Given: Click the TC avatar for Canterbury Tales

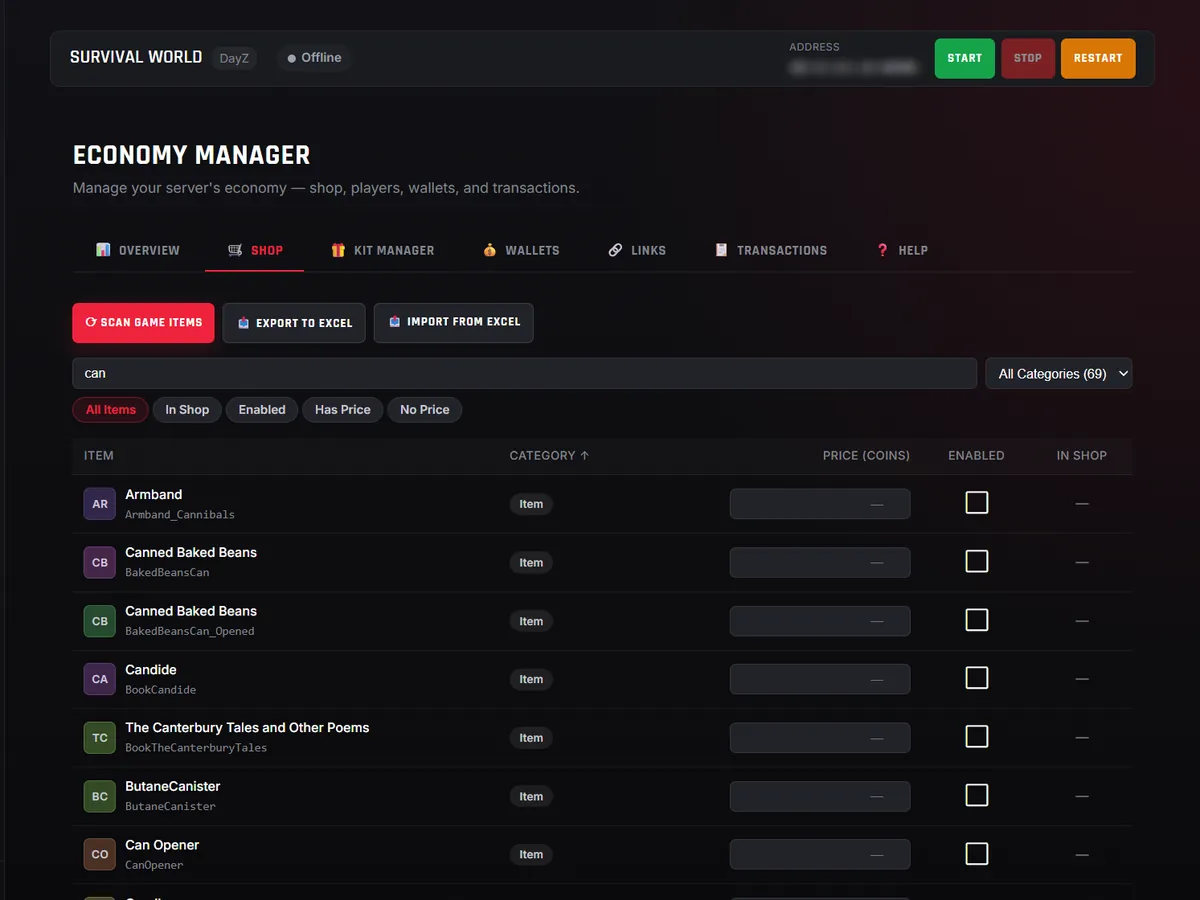Looking at the screenshot, I should tap(100, 738).
